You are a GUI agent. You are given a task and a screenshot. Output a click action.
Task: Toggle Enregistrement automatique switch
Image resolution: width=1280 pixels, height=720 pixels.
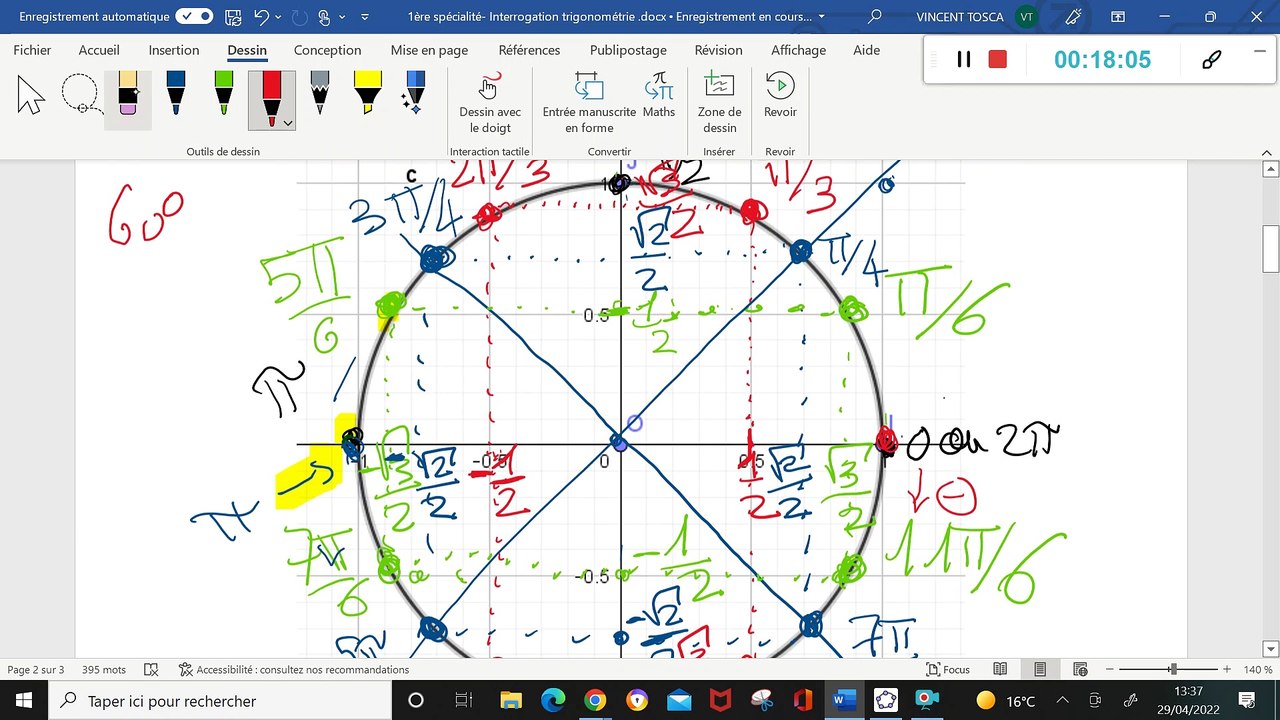194,17
